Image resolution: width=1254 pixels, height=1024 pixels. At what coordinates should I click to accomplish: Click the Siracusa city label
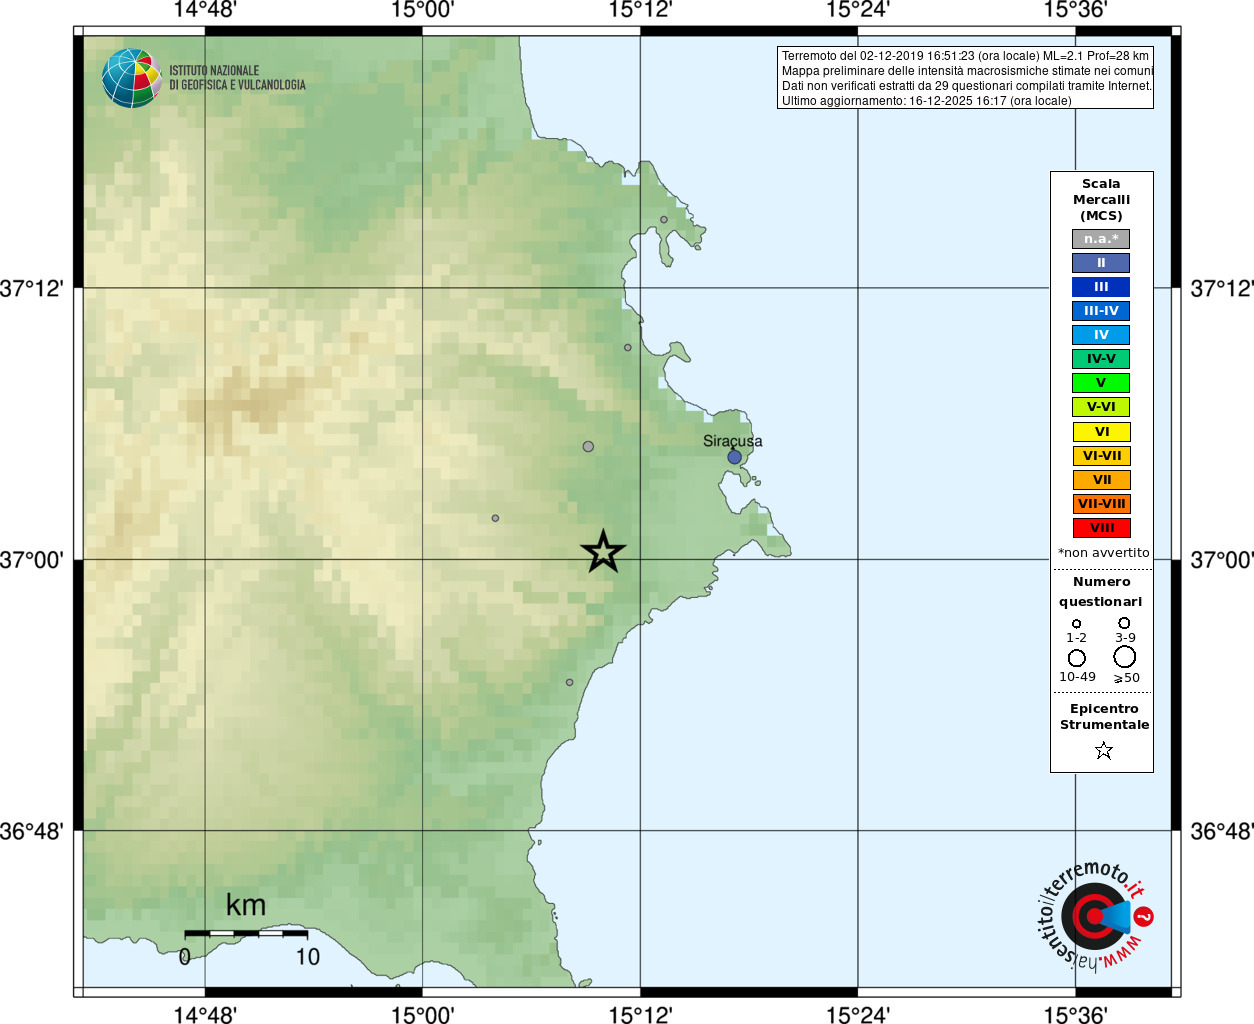732,441
